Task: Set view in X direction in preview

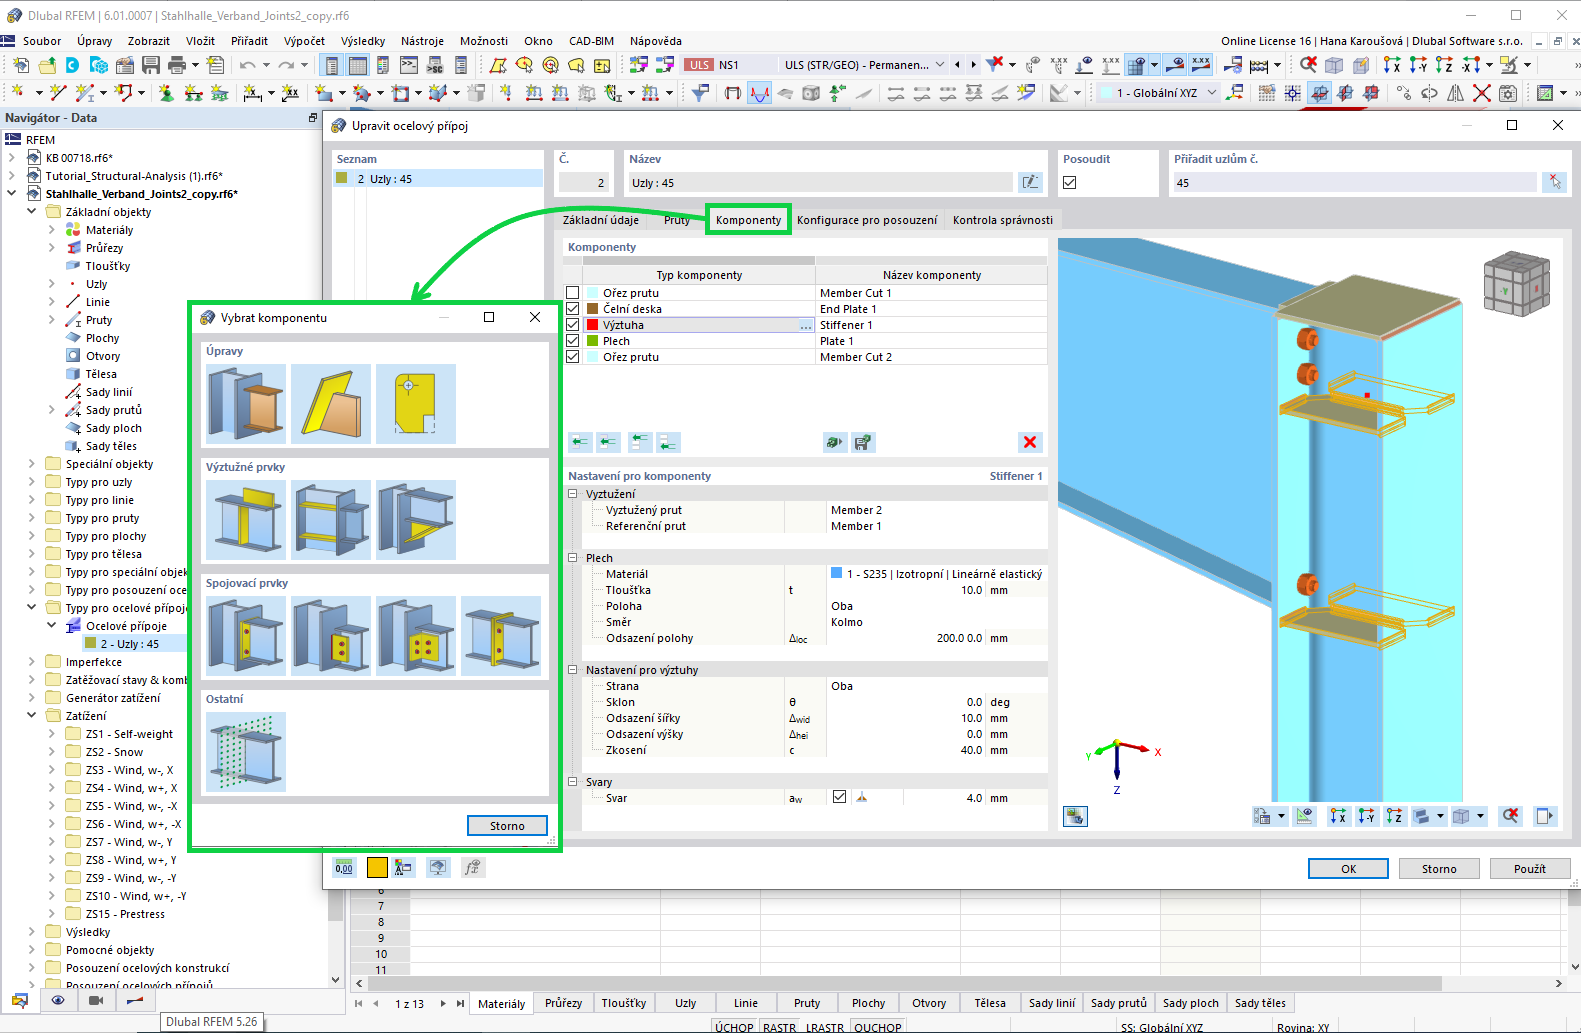Action: pyautogui.click(x=1338, y=816)
